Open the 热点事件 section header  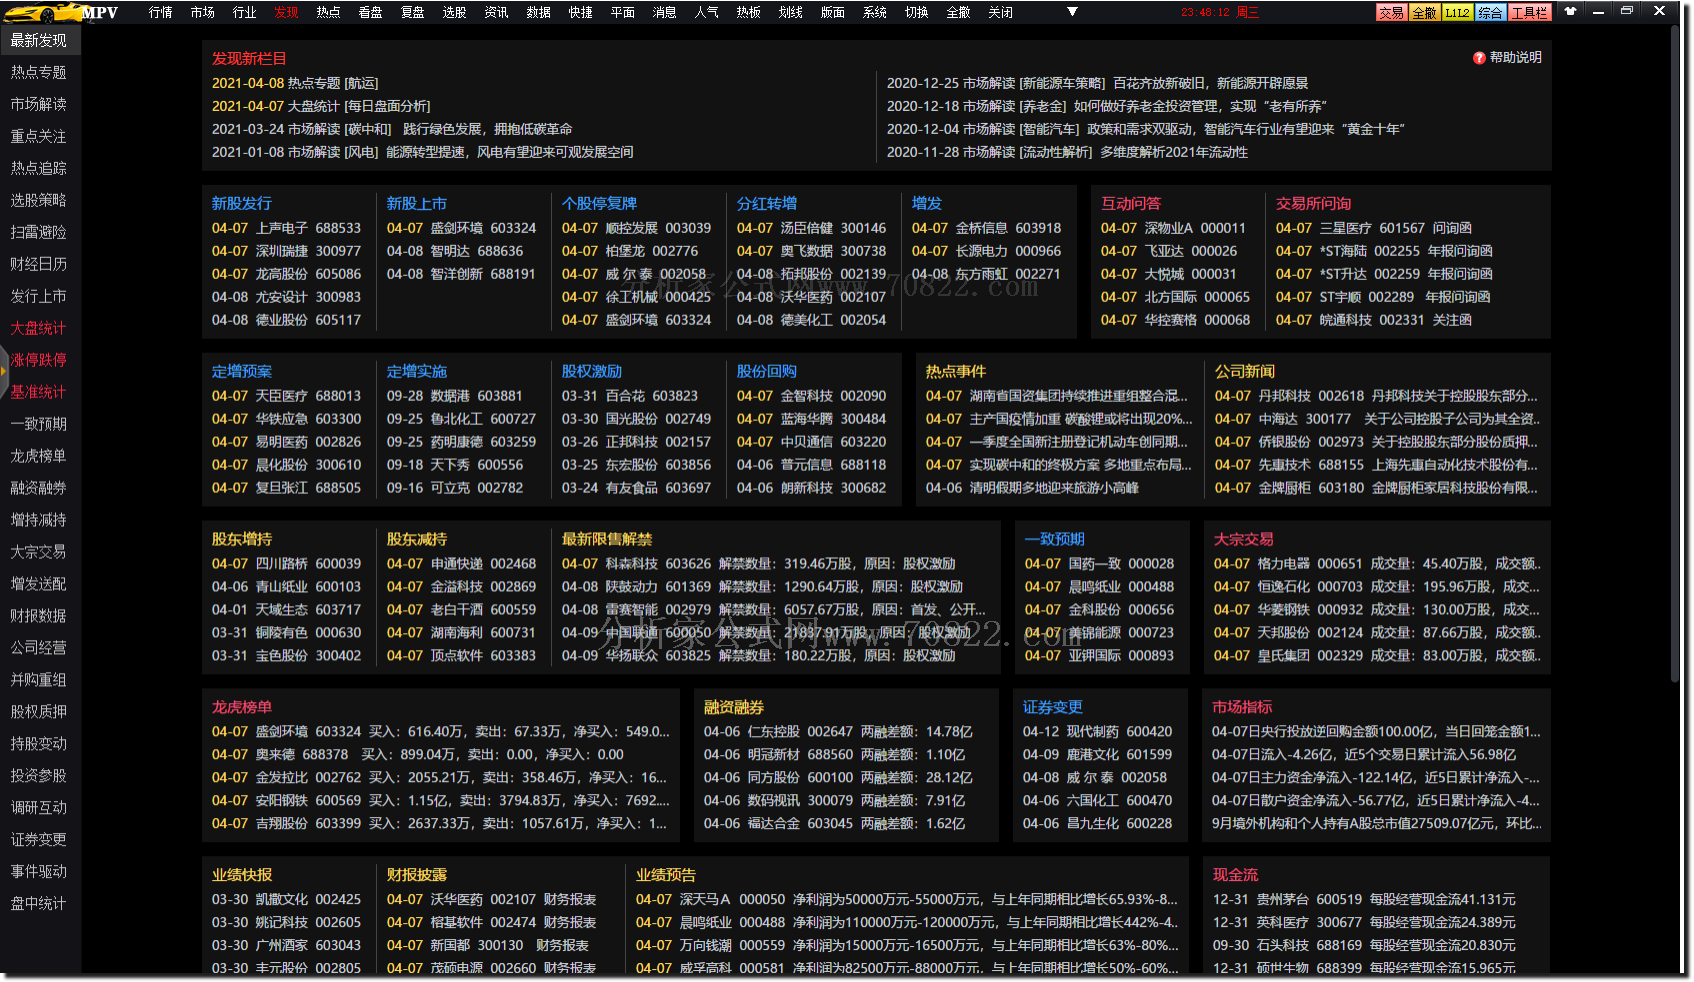[955, 371]
